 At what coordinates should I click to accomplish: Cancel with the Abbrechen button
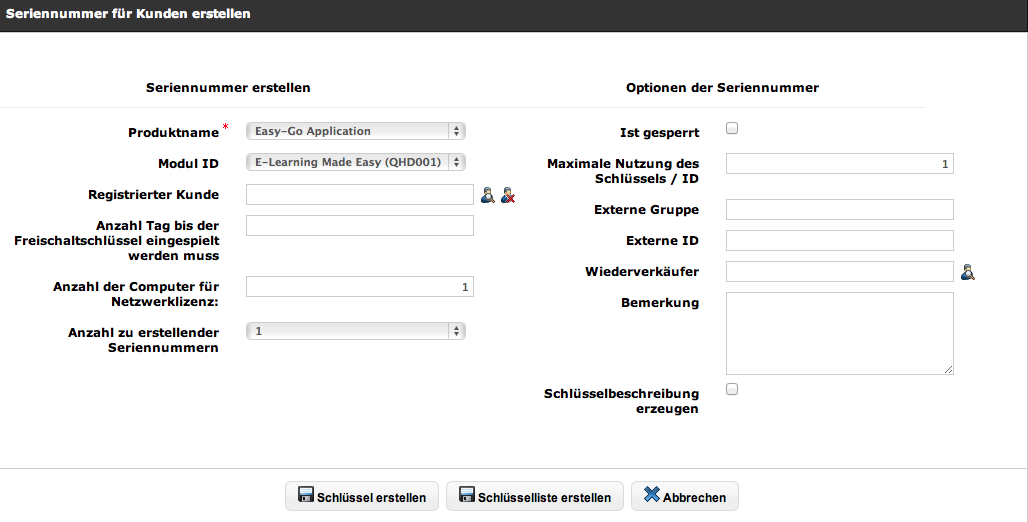click(685, 497)
